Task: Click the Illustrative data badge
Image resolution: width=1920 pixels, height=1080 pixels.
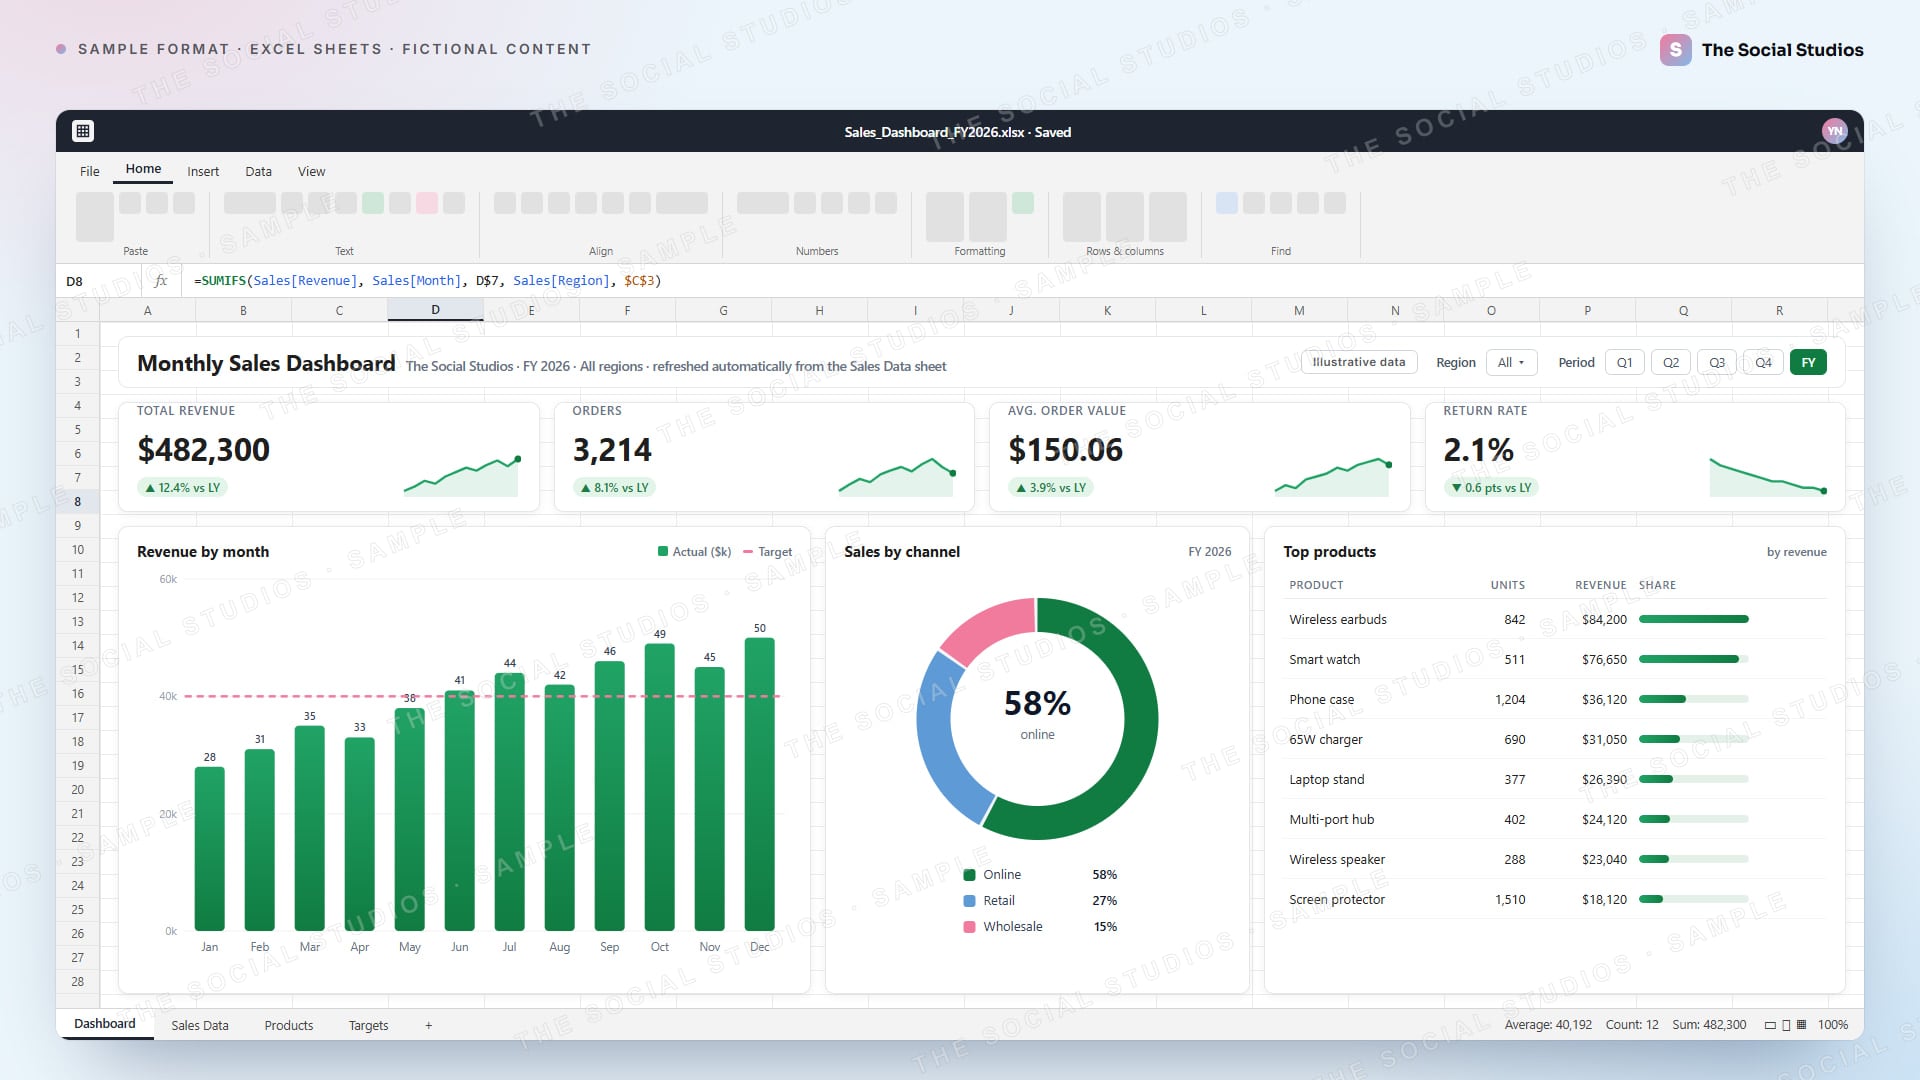Action: coord(1359,362)
